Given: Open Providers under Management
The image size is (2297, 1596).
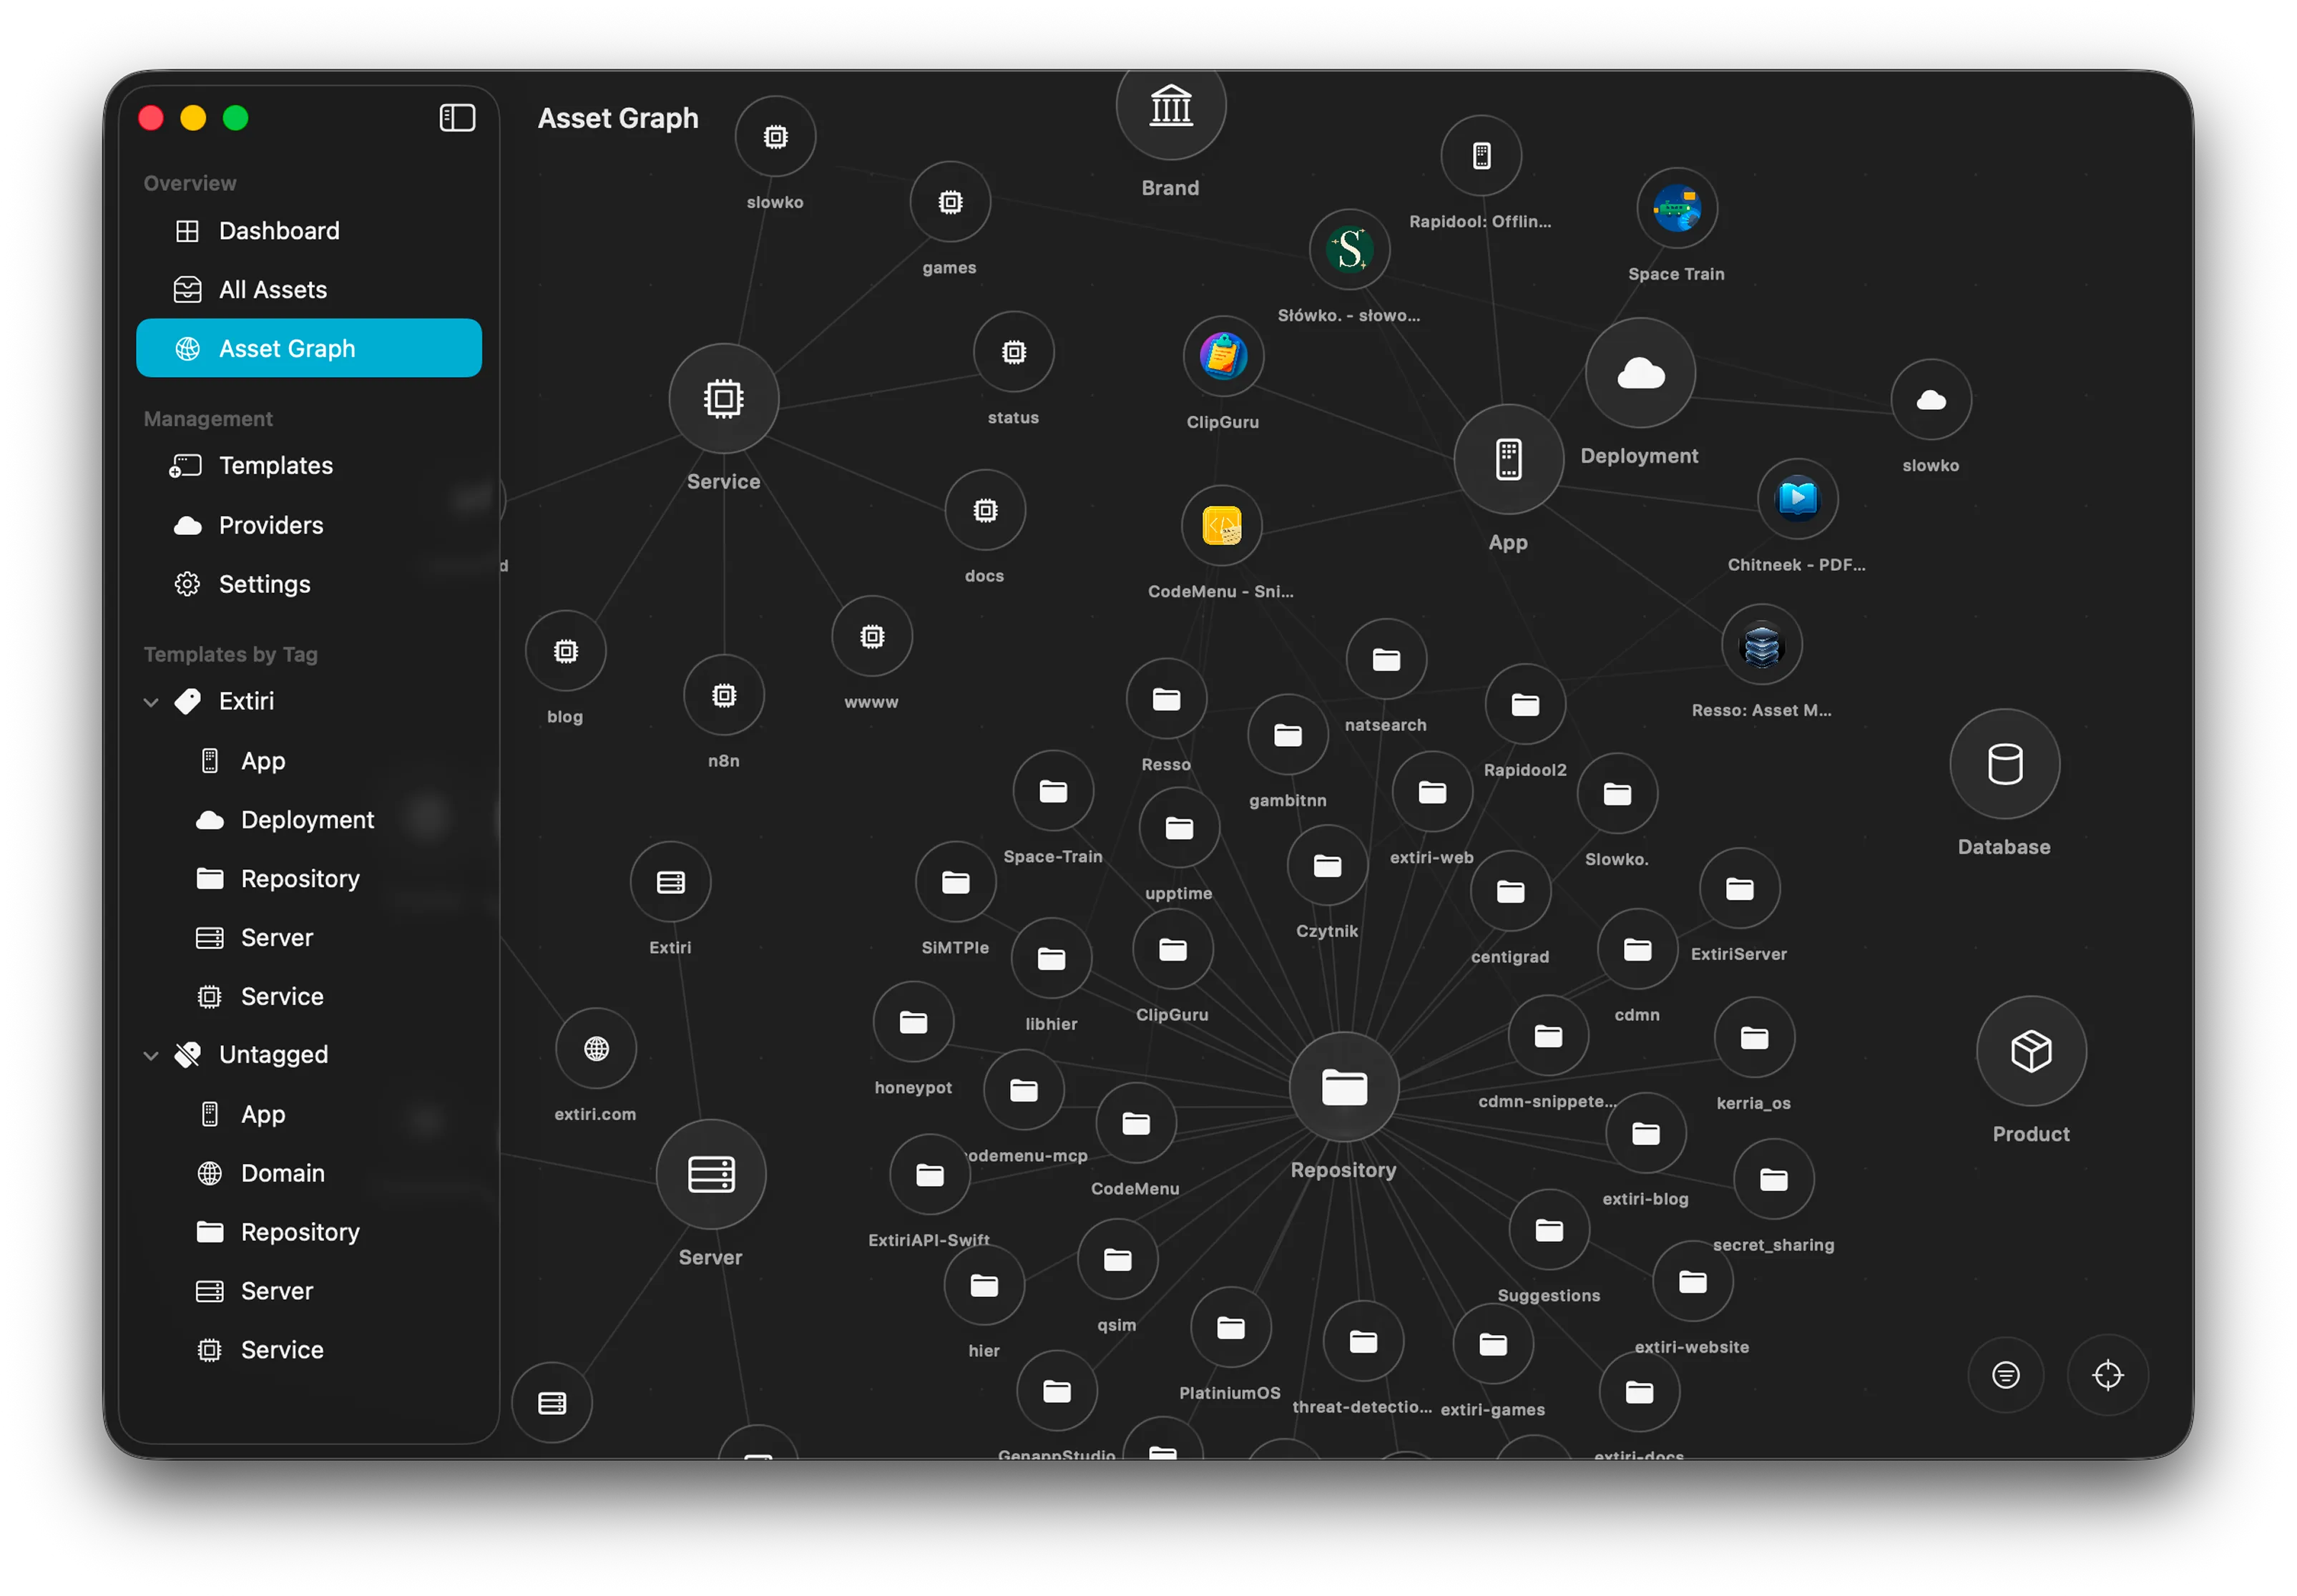Looking at the screenshot, I should [x=309, y=525].
